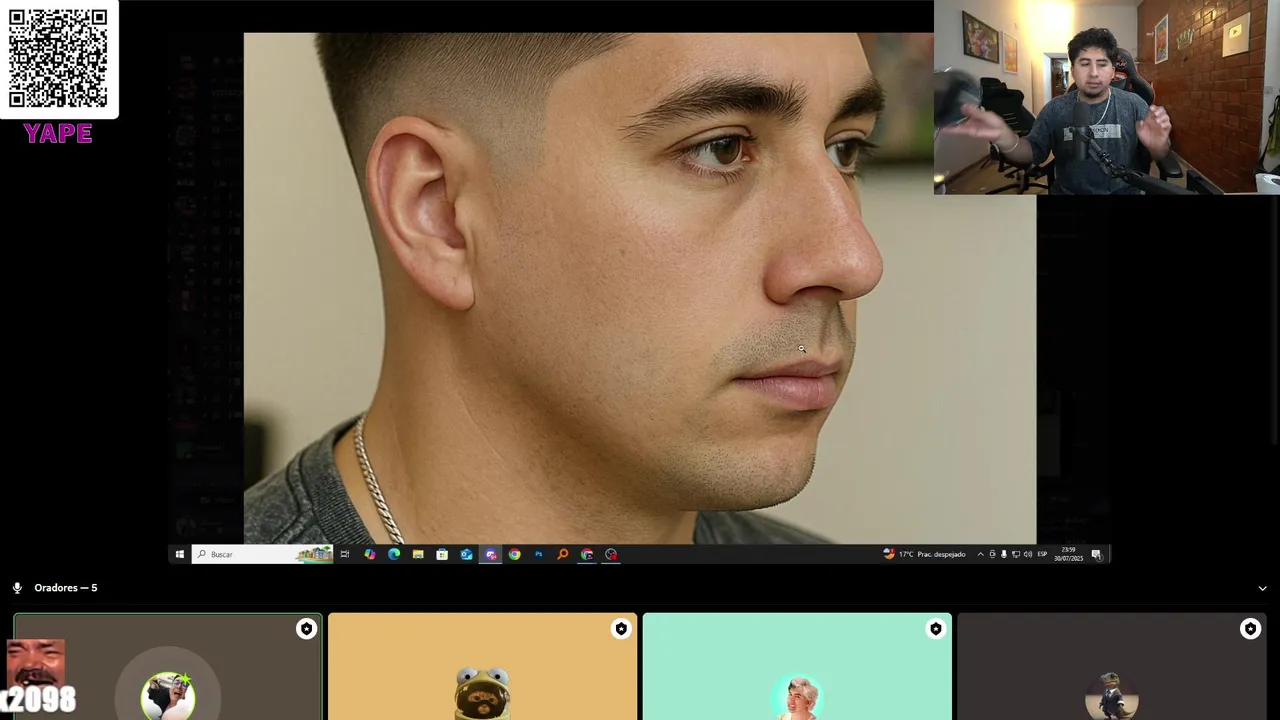Screen dimensions: 1280x720
Task: Select the frog avatar on the yellow card
Action: (x=482, y=694)
